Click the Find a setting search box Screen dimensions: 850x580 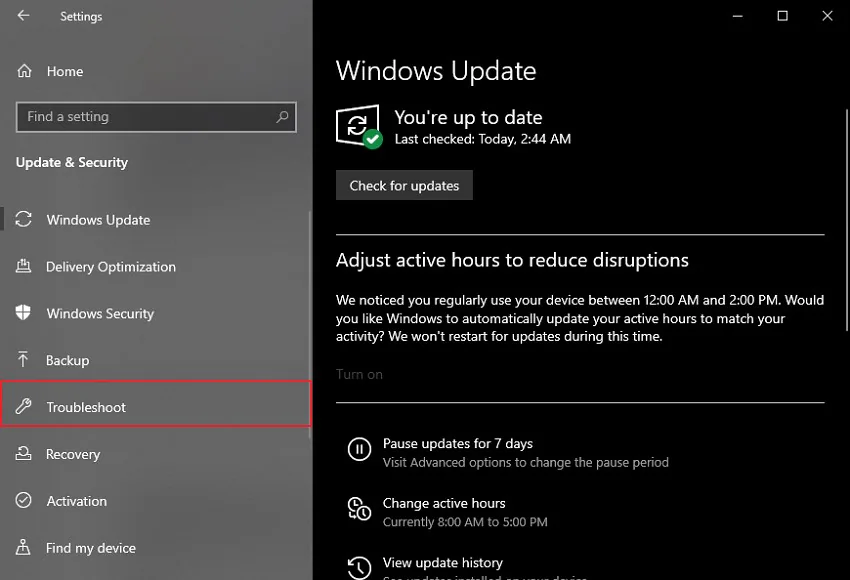coord(156,117)
